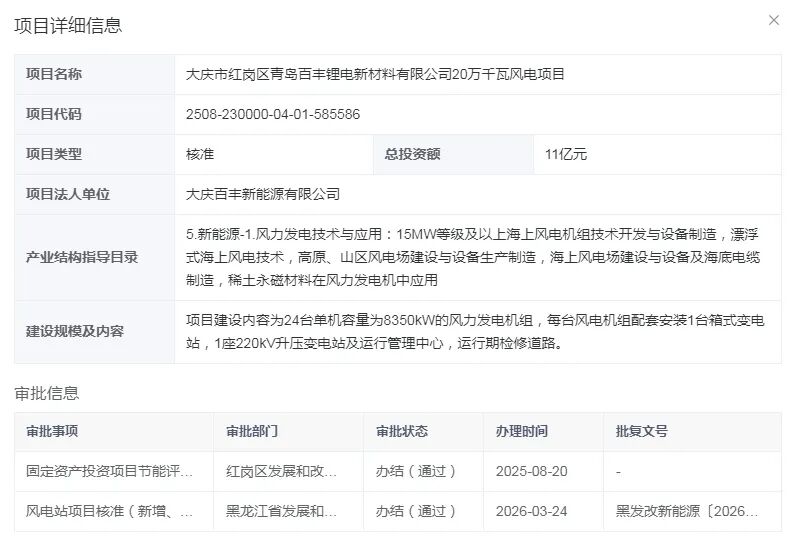The width and height of the screenshot is (797, 542).
Task: Click the 建设规模及内容 description text
Action: pyautogui.click(x=475, y=332)
